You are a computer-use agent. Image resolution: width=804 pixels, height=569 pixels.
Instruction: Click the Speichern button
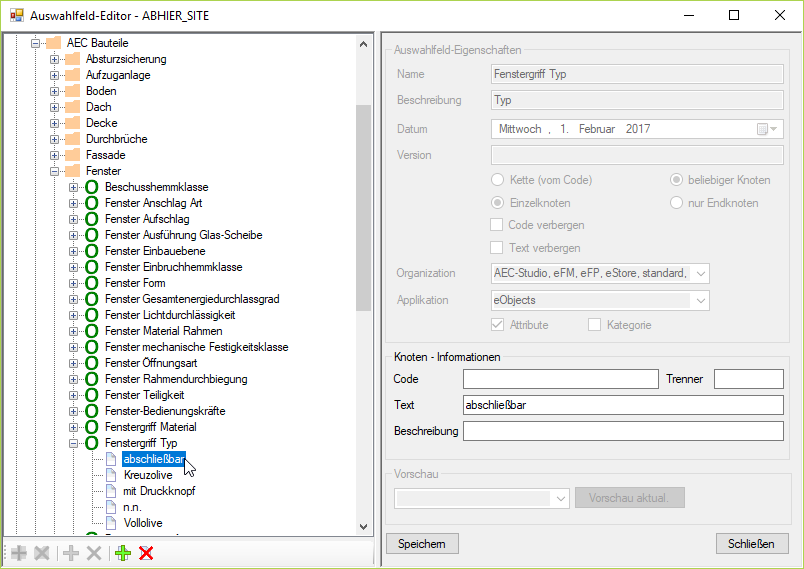pos(422,544)
